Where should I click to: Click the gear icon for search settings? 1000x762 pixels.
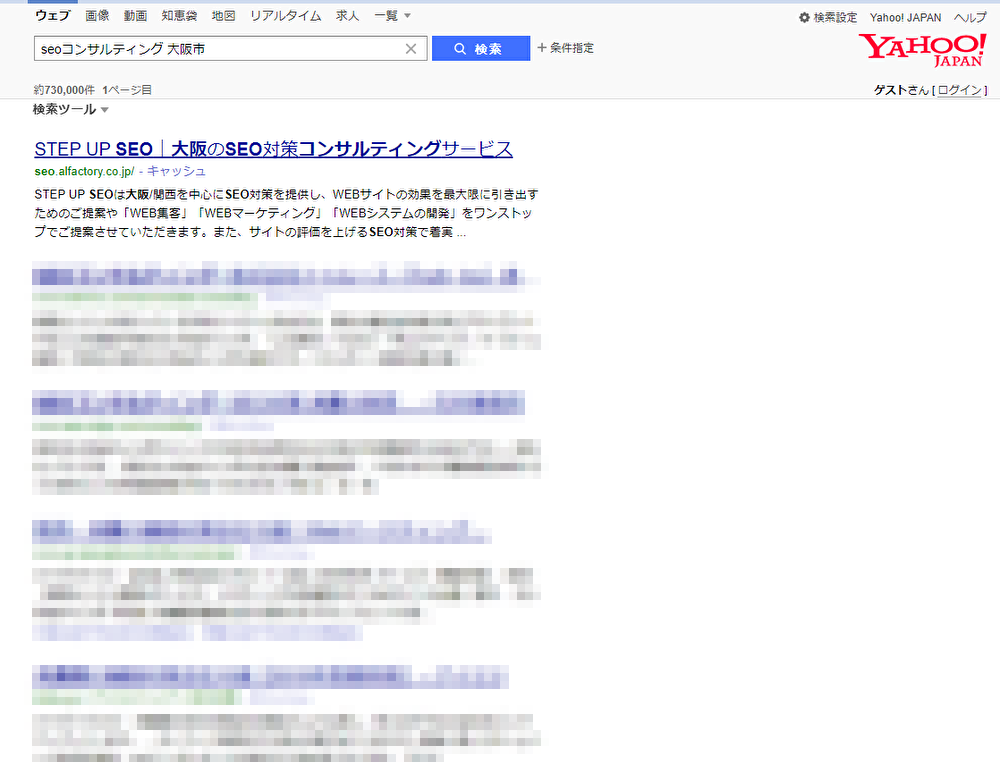804,18
